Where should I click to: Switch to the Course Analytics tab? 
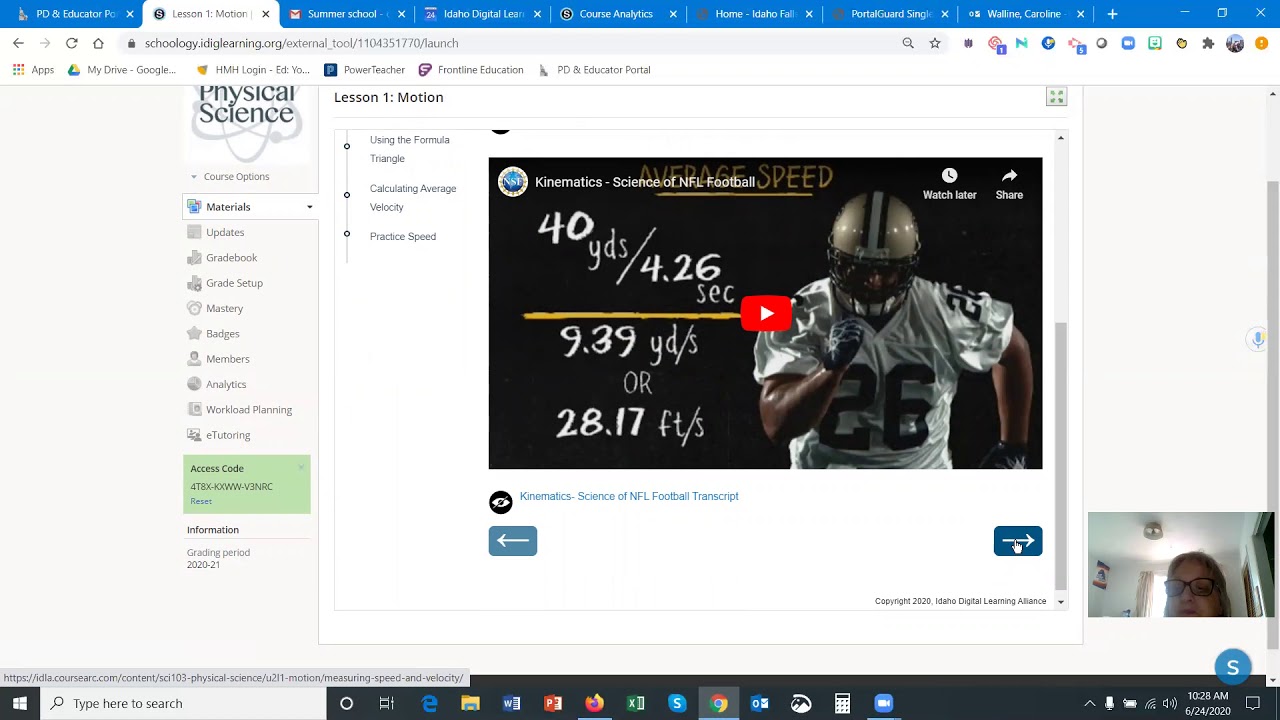616,14
